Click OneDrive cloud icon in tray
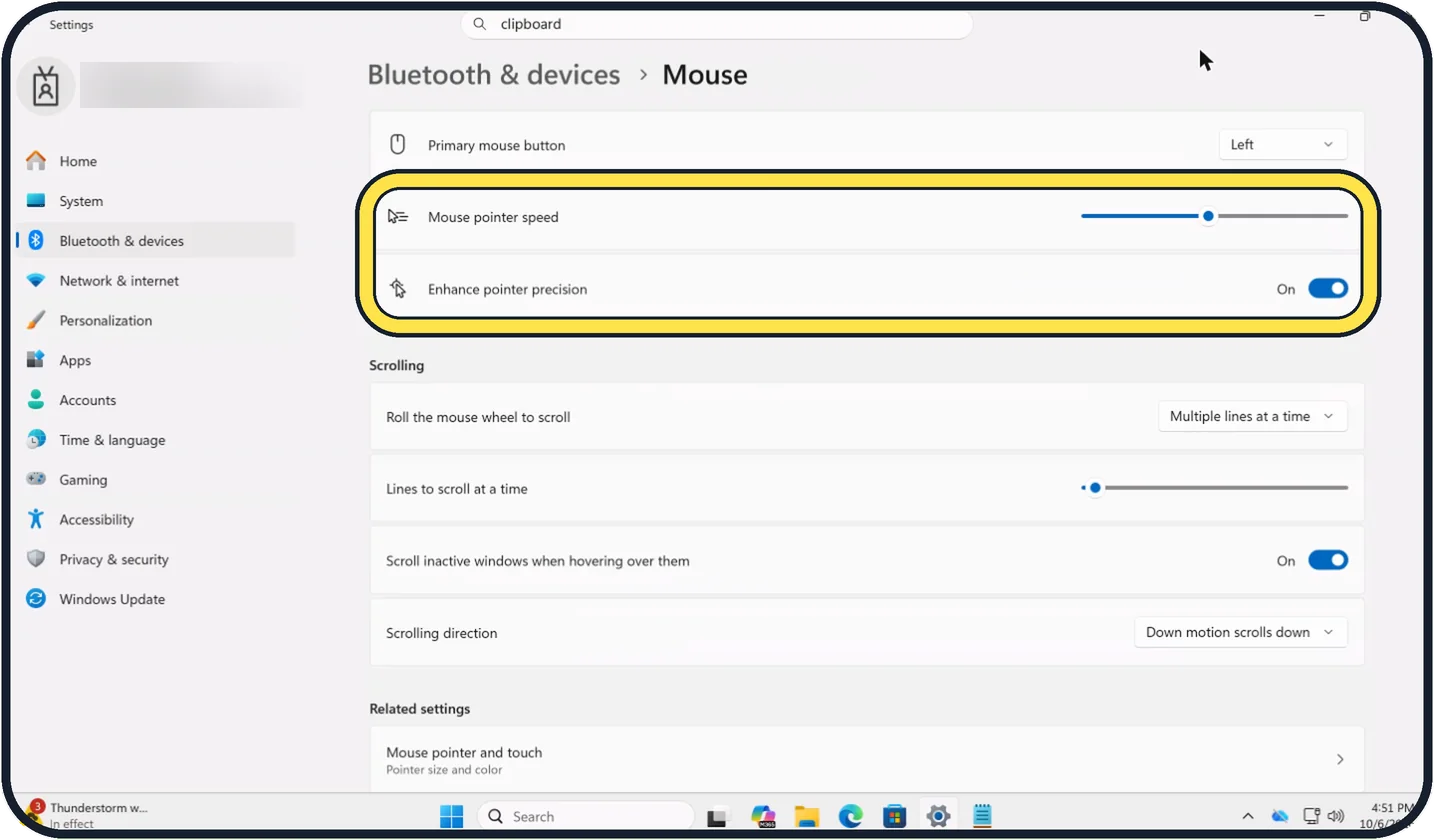 1280,816
